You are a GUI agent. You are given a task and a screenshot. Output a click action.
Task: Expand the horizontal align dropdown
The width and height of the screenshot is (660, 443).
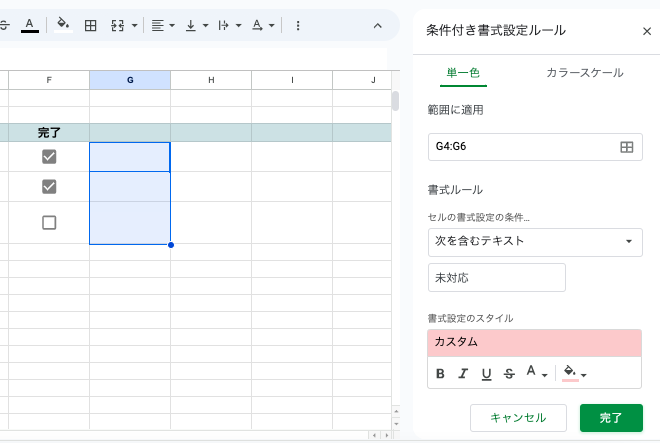click(x=172, y=26)
